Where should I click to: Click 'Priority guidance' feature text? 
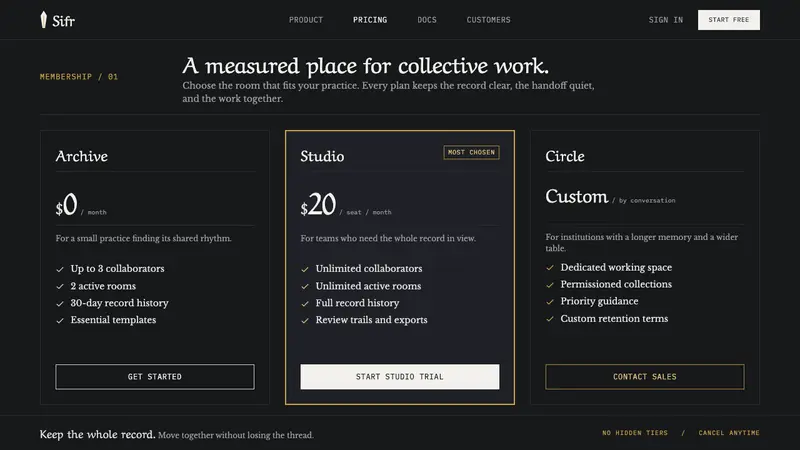click(599, 301)
